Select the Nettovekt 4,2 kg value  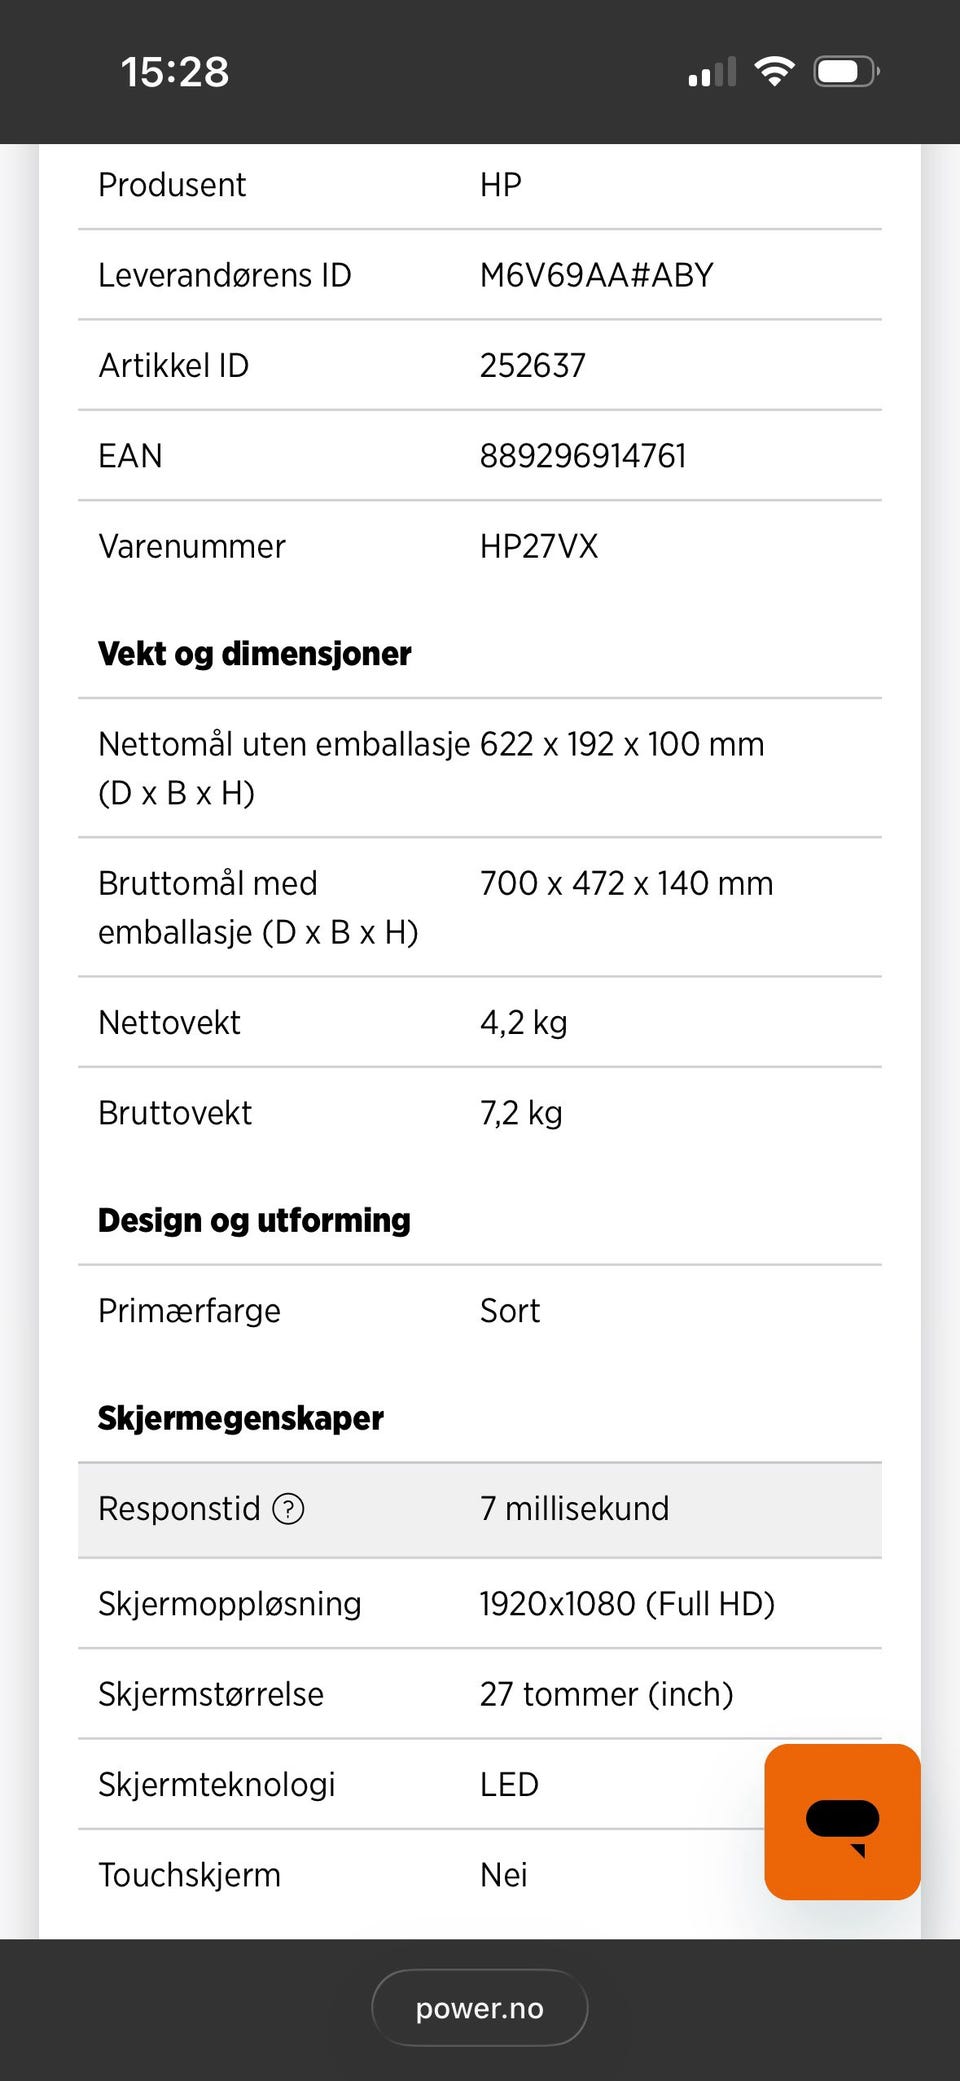coord(524,1023)
